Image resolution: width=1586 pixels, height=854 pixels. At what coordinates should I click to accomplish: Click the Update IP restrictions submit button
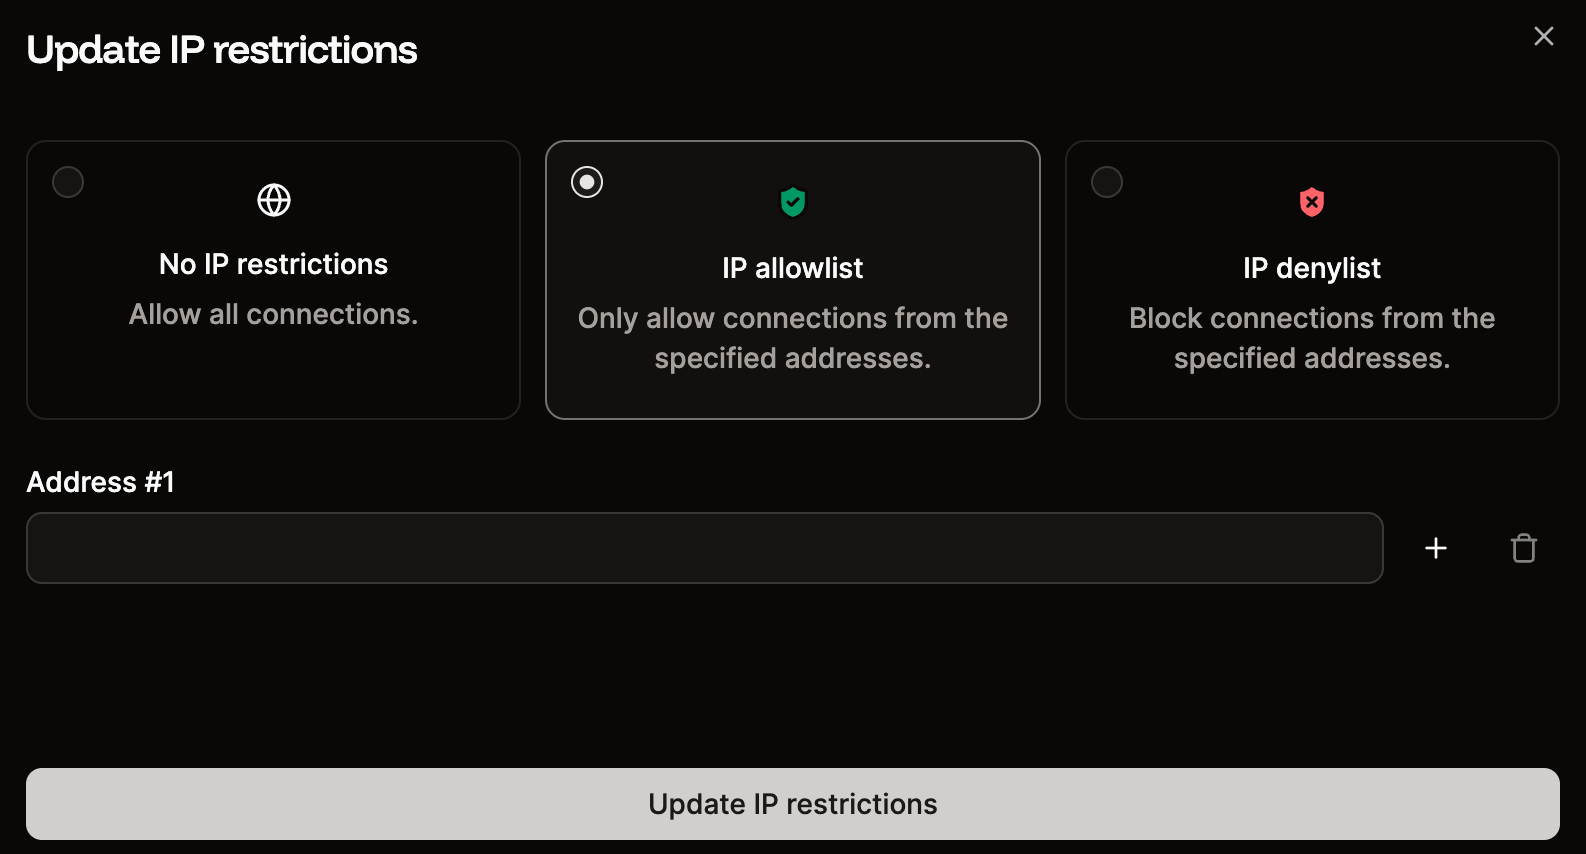(x=792, y=804)
